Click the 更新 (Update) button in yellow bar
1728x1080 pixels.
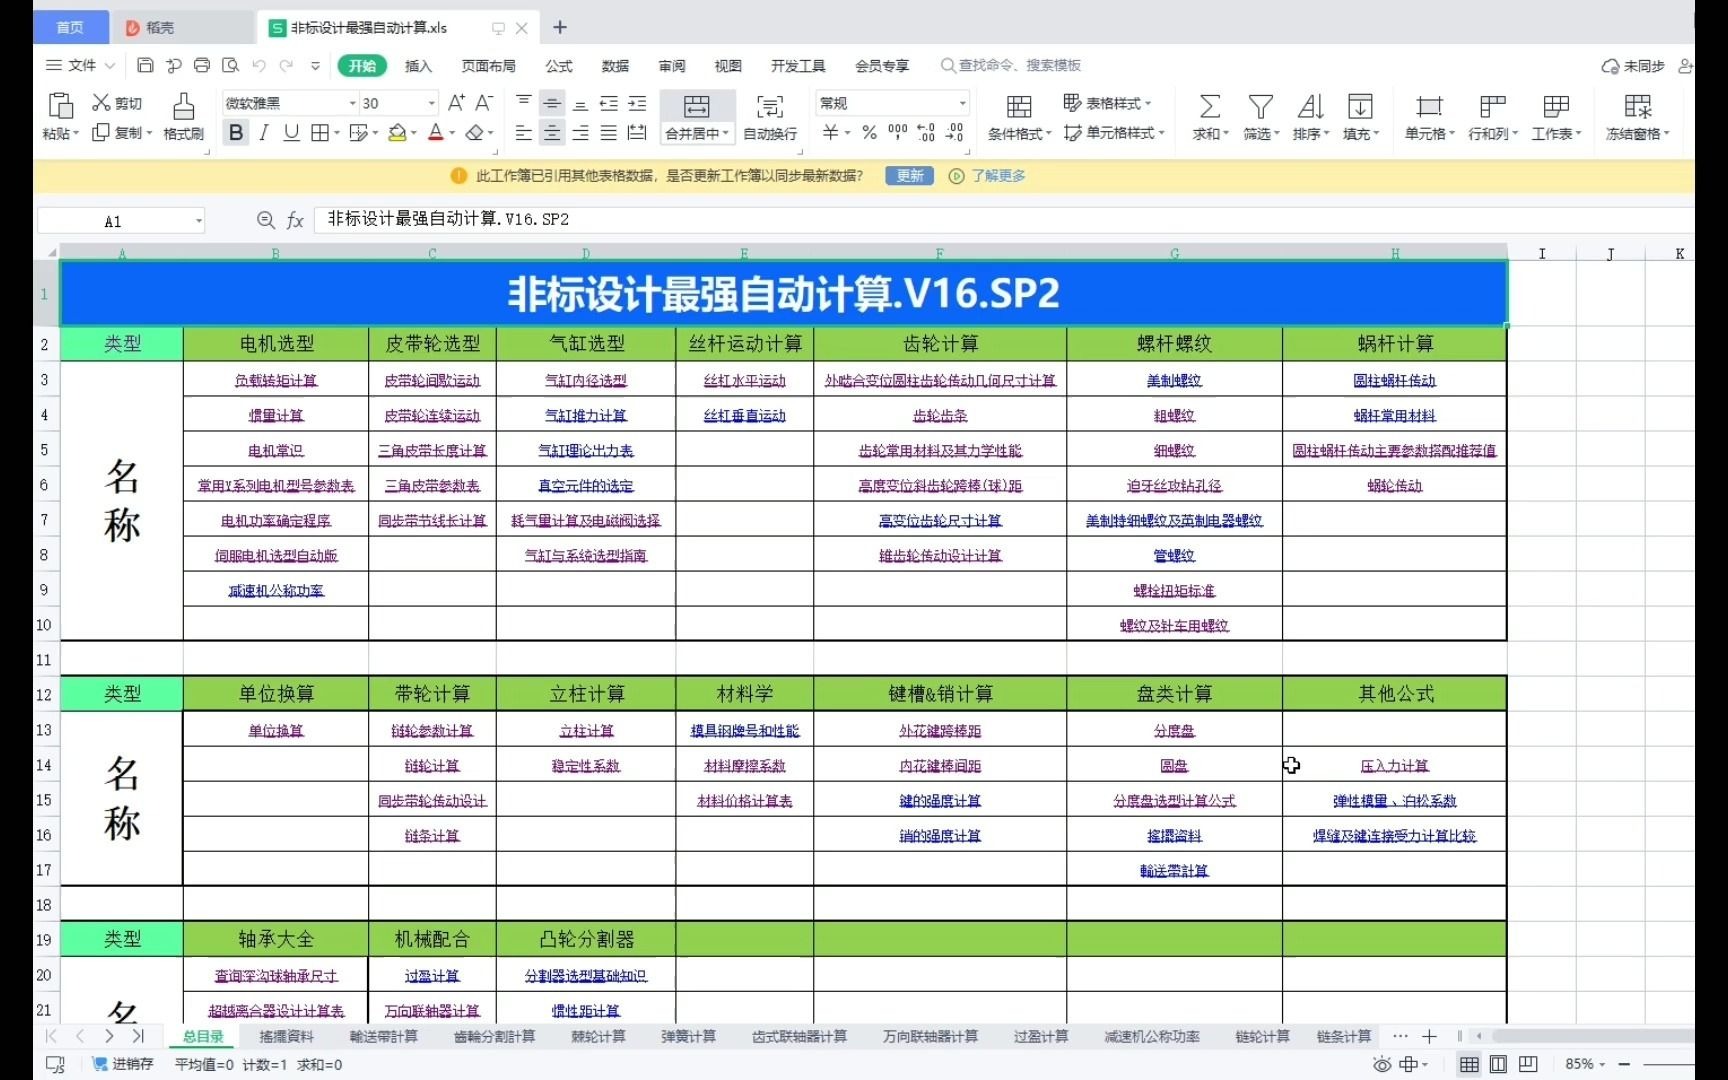pyautogui.click(x=910, y=176)
